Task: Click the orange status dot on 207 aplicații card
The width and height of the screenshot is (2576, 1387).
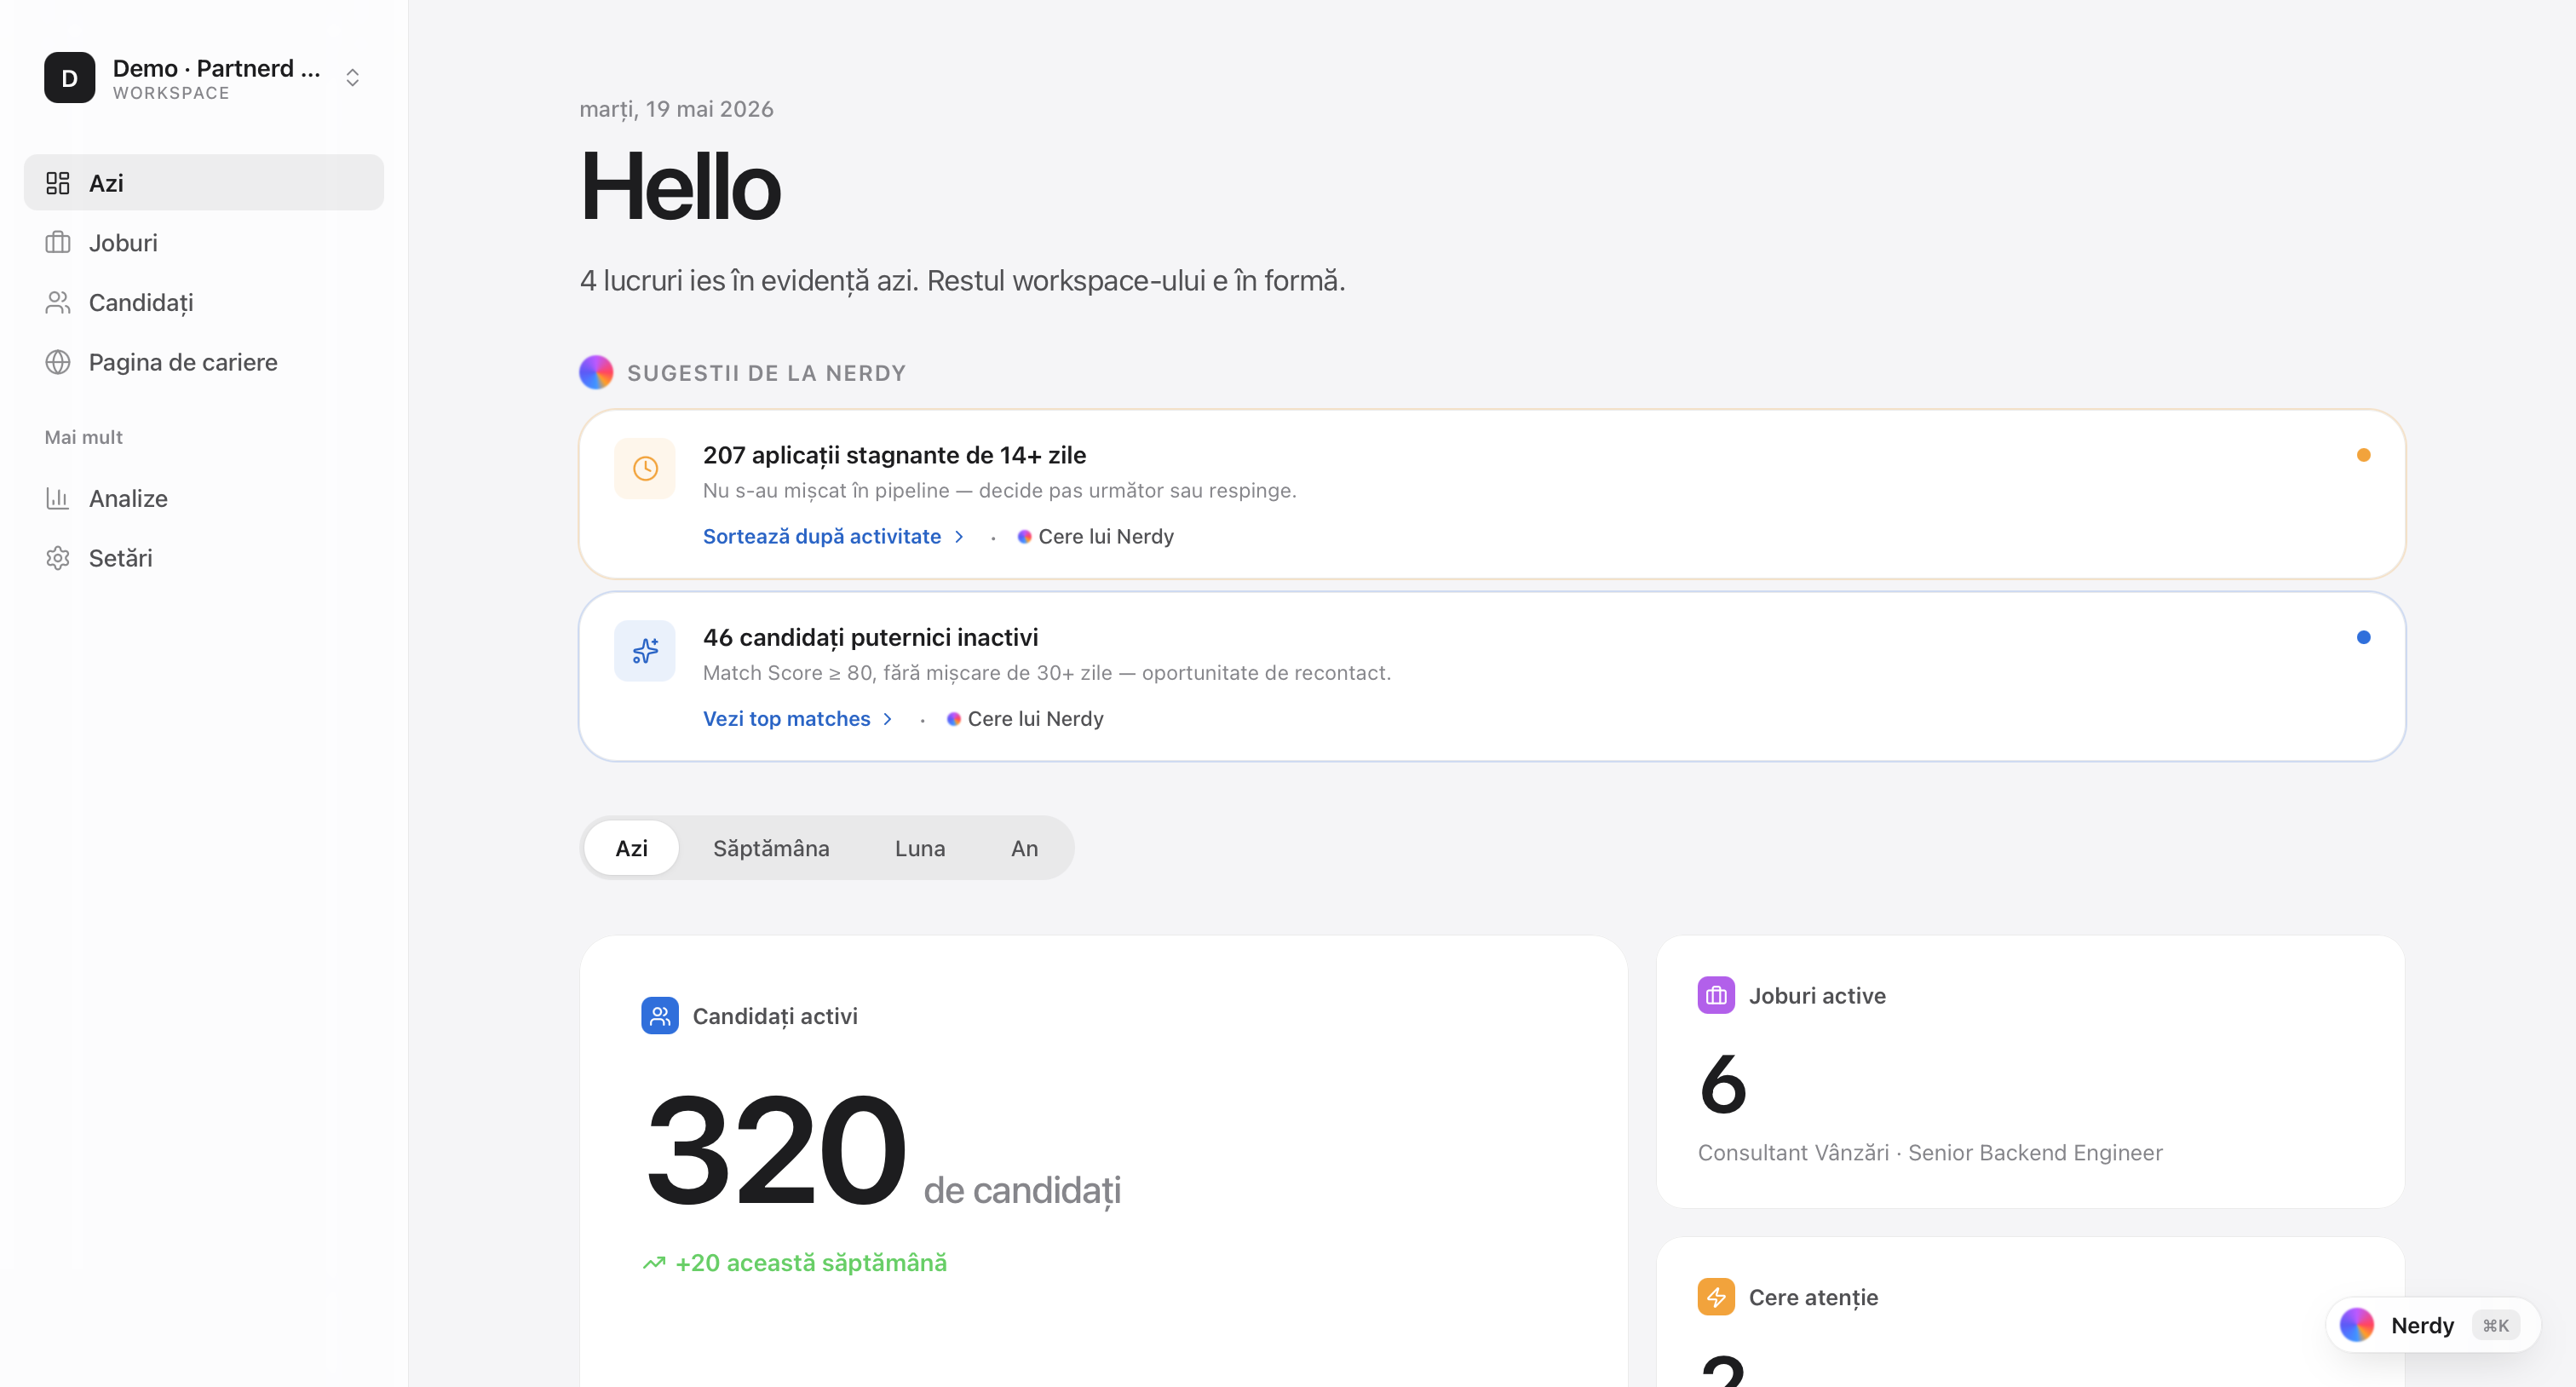Action: click(2364, 455)
